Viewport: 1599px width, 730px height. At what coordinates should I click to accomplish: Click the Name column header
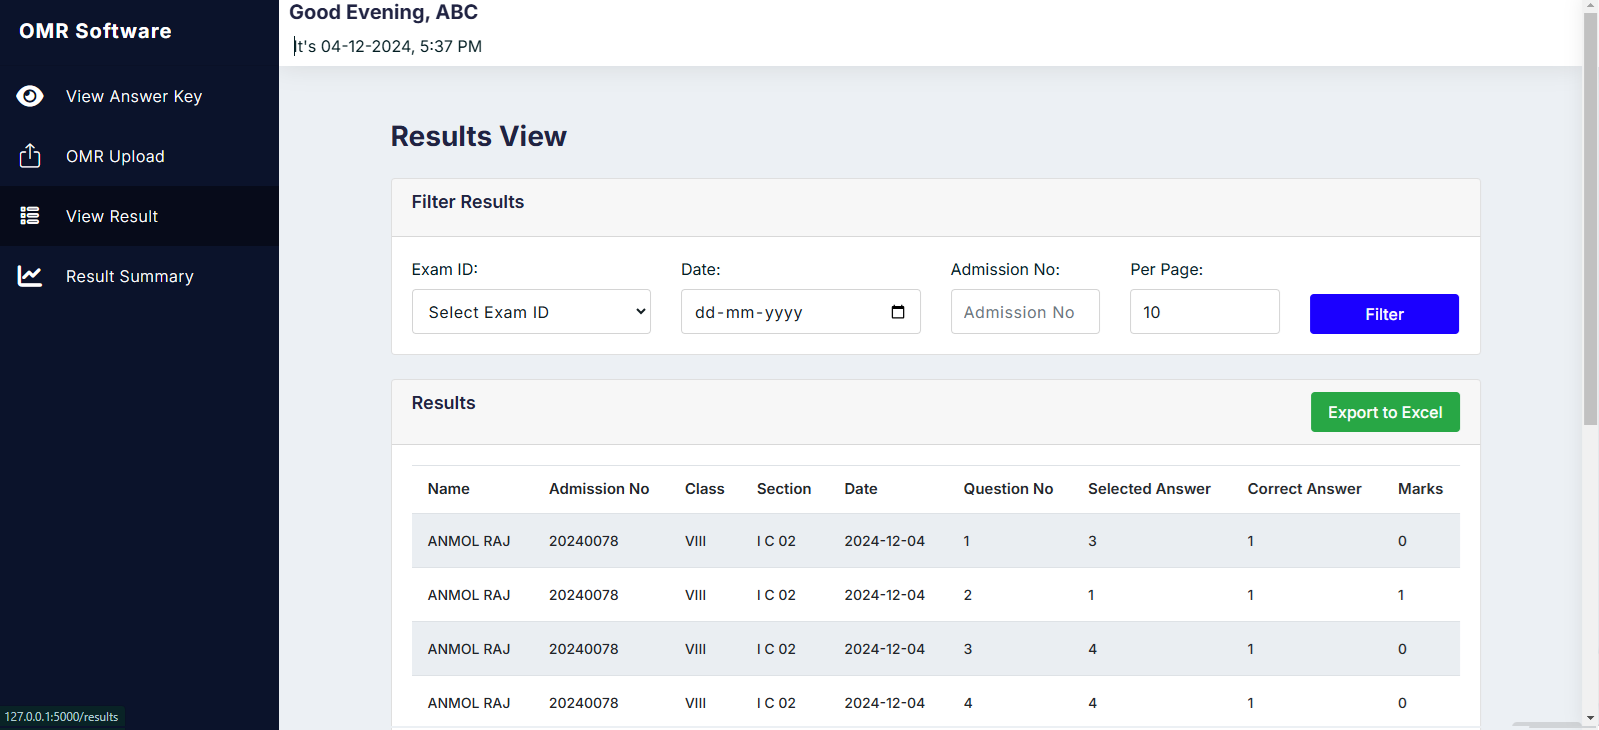(448, 489)
